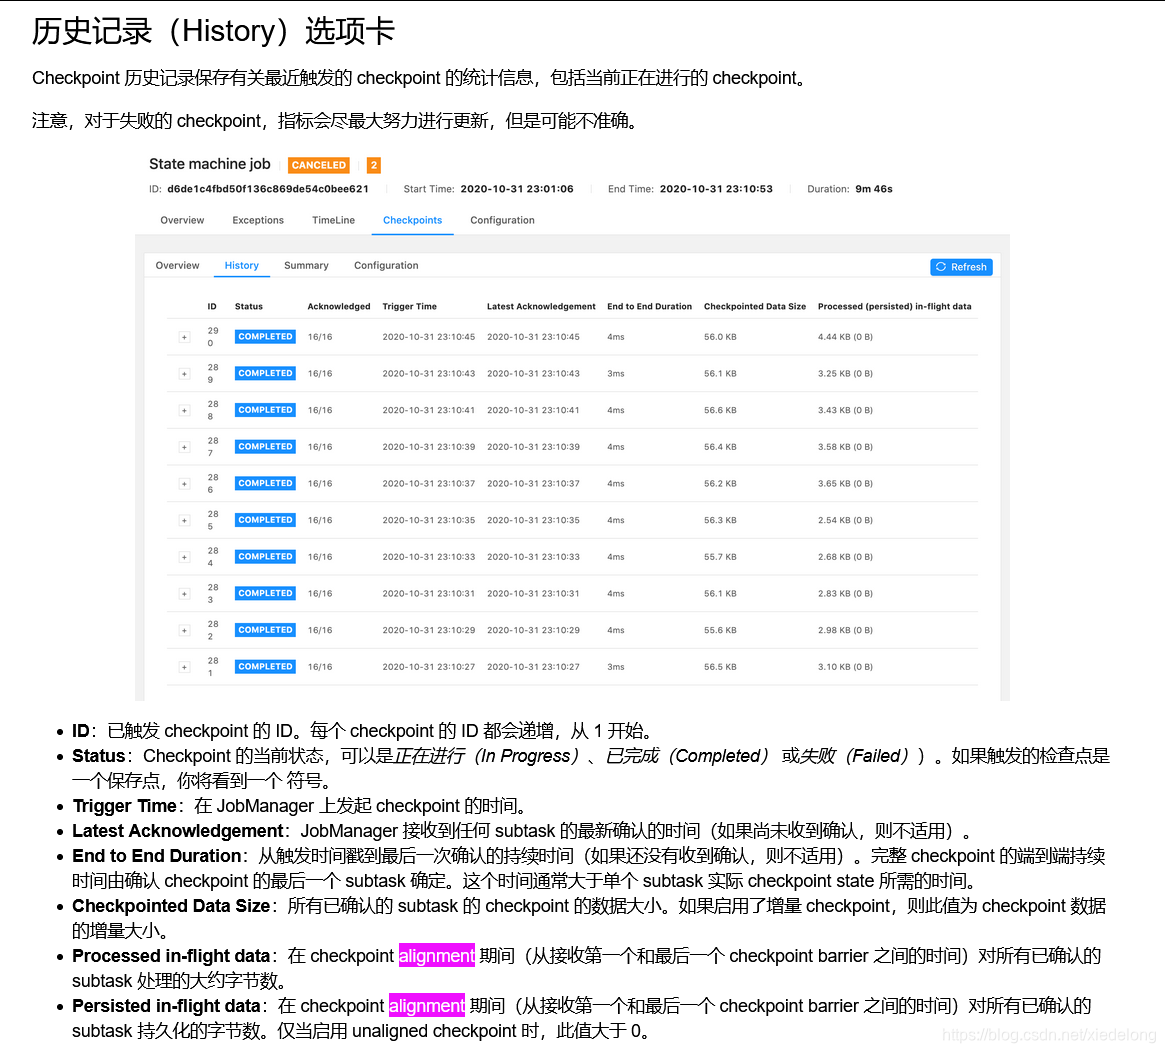
Task: Click trigger time 2020-10-31 23:10:45
Action: [x=429, y=337]
